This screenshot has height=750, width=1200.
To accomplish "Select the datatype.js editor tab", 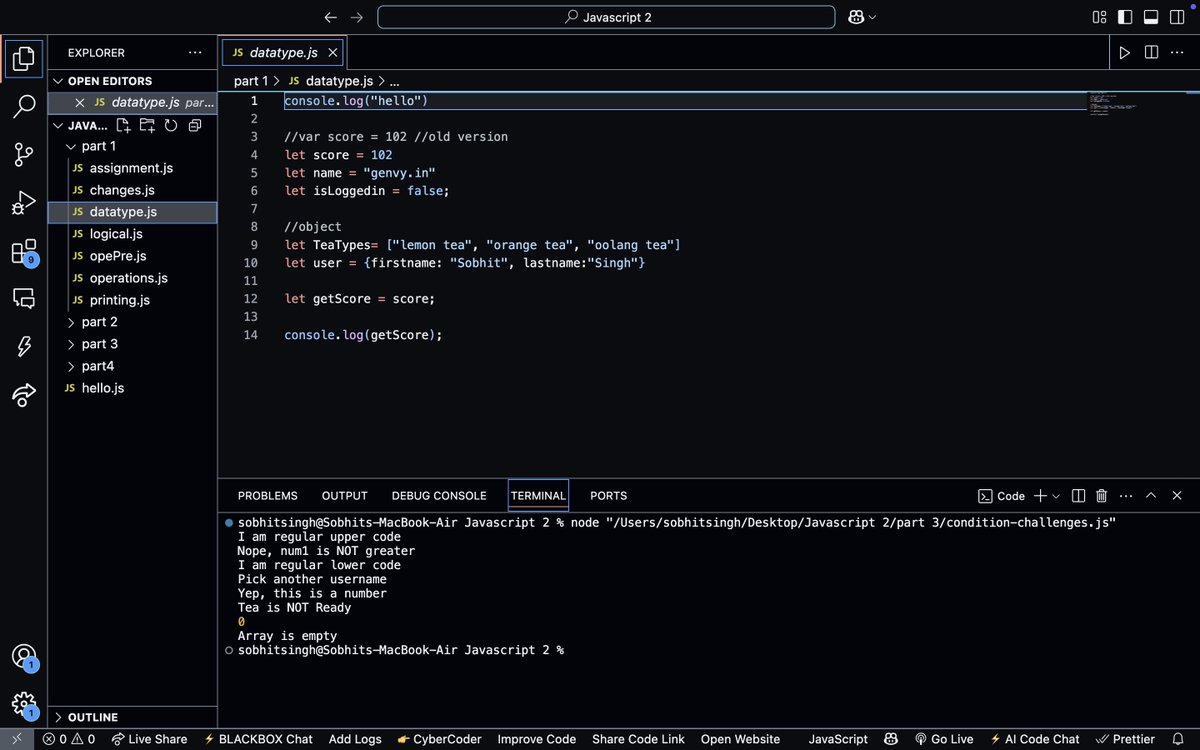I will [x=284, y=52].
